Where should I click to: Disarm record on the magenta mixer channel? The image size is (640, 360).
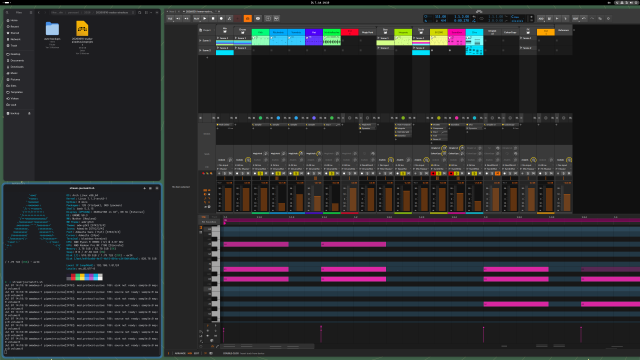click(451, 173)
